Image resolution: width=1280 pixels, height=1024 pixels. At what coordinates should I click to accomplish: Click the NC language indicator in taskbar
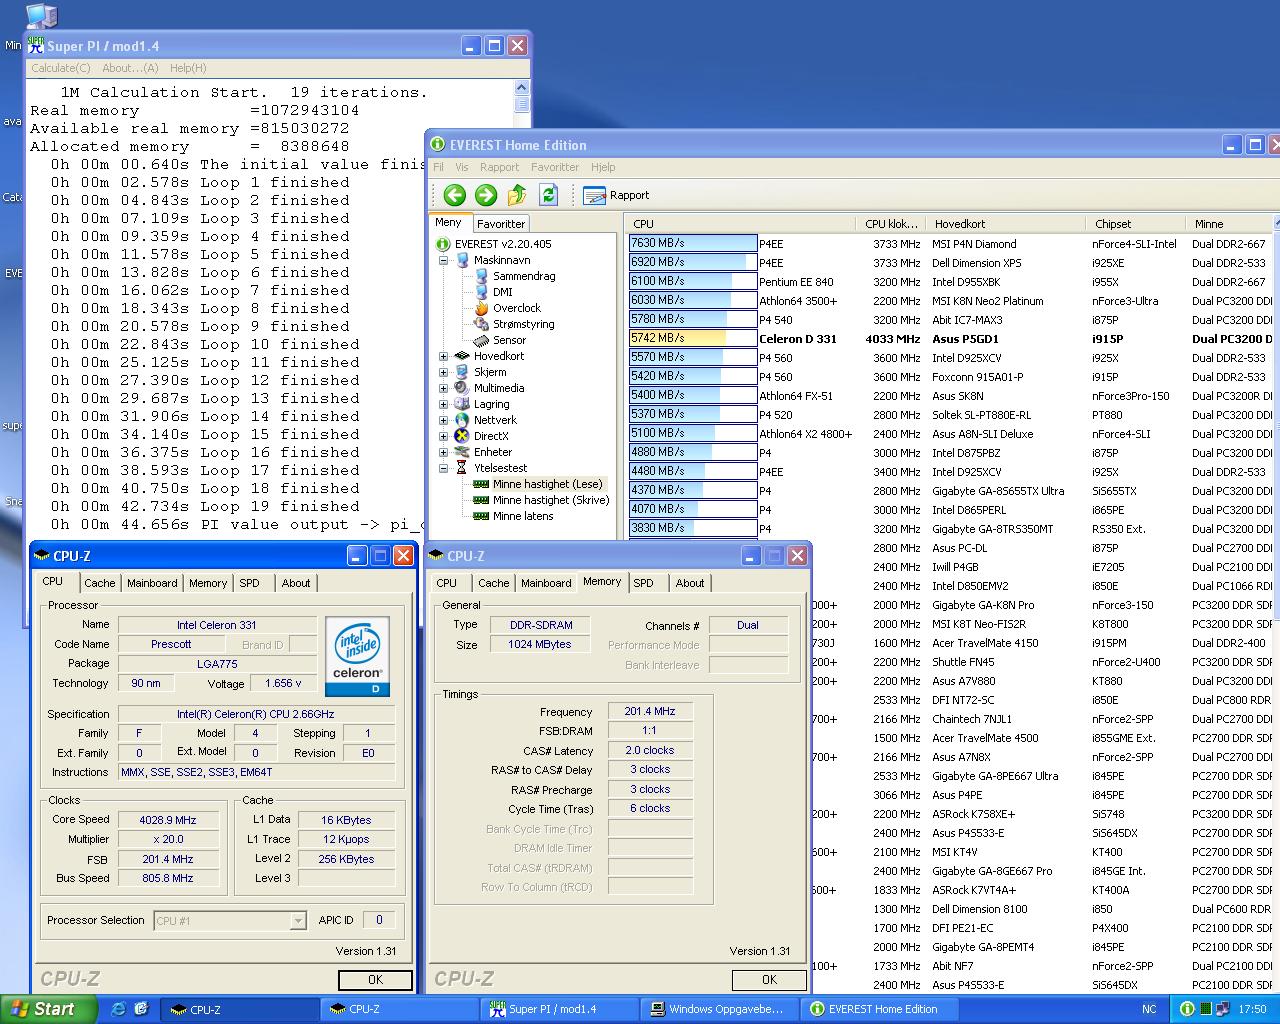coord(1149,1010)
